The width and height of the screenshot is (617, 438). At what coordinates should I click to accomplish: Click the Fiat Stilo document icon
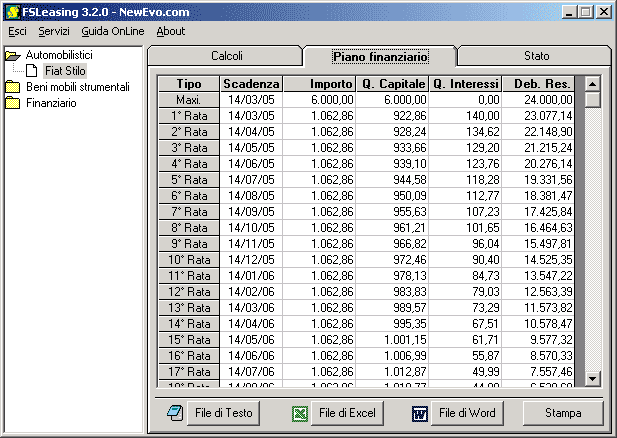point(32,71)
